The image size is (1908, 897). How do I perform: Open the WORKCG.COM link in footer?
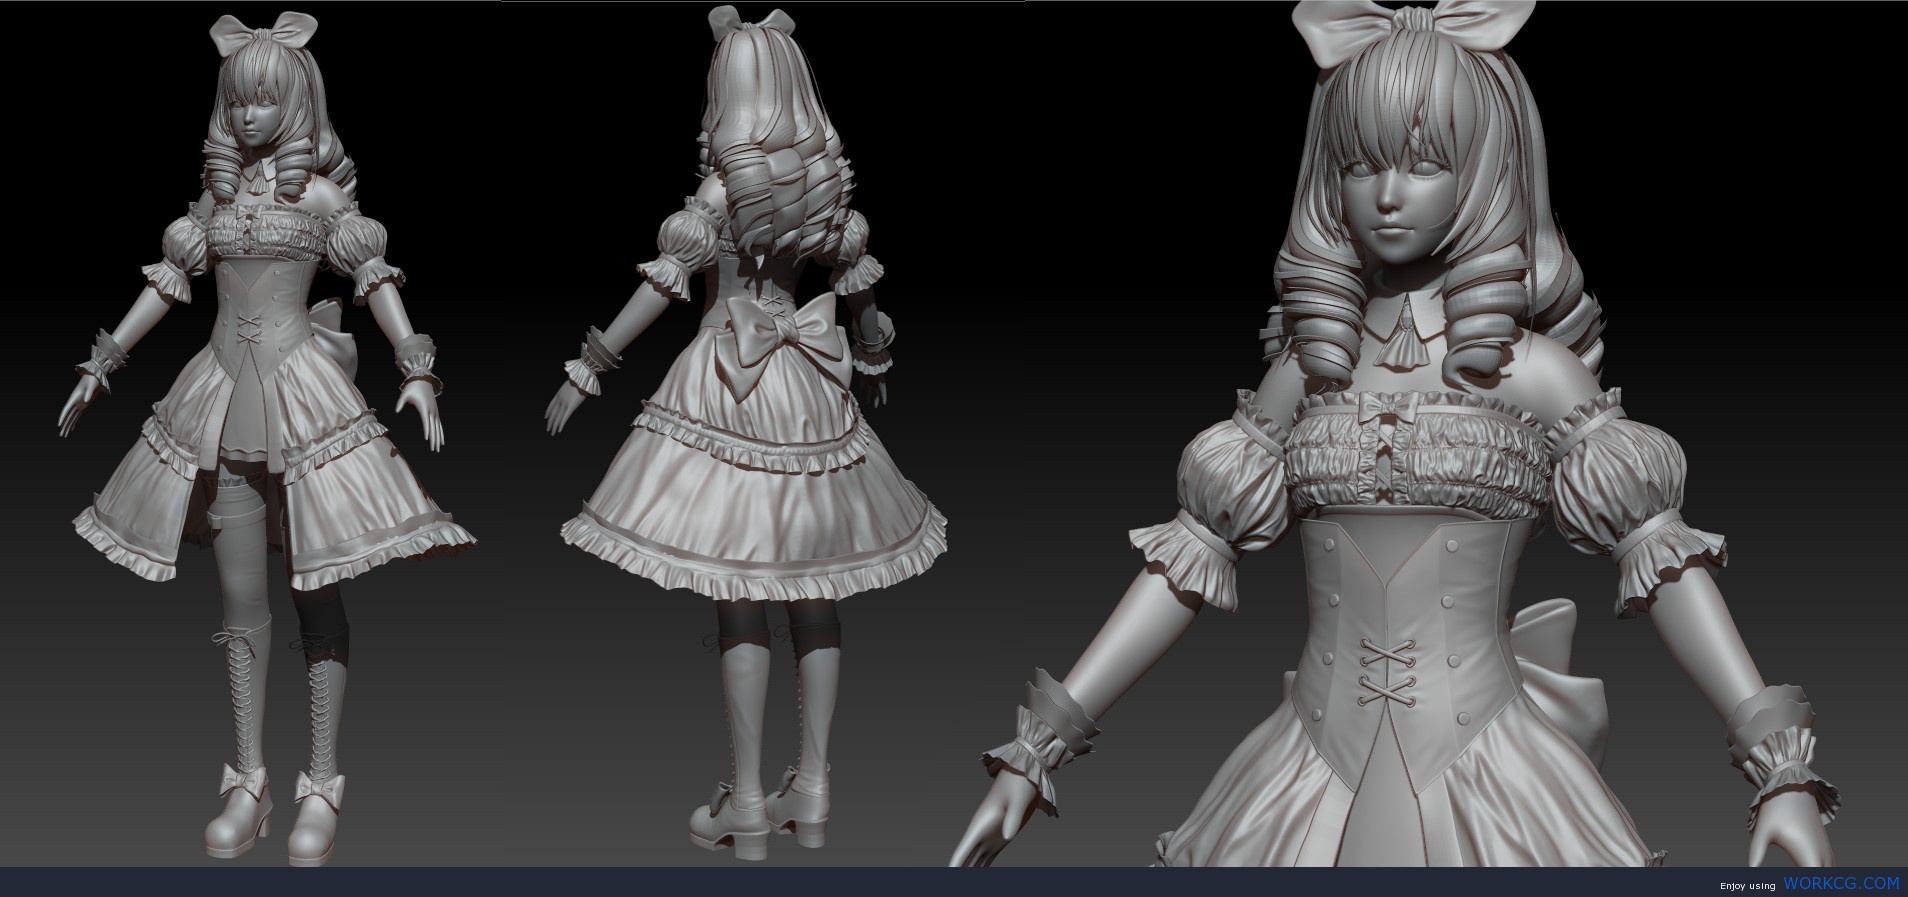(1840, 883)
